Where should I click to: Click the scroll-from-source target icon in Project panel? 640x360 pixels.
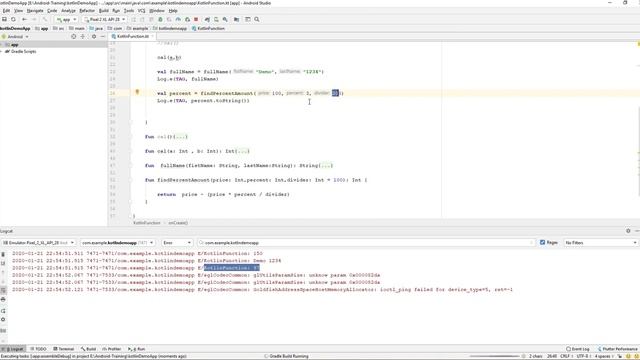tap(73, 36)
